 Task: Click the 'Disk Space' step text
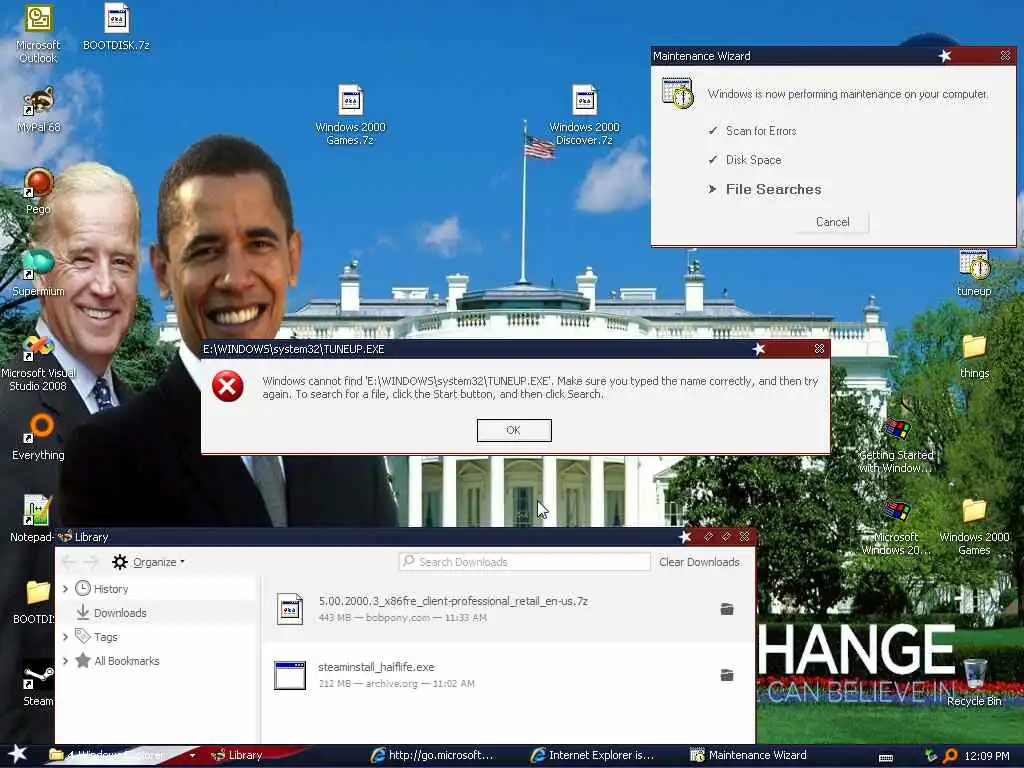(x=753, y=159)
